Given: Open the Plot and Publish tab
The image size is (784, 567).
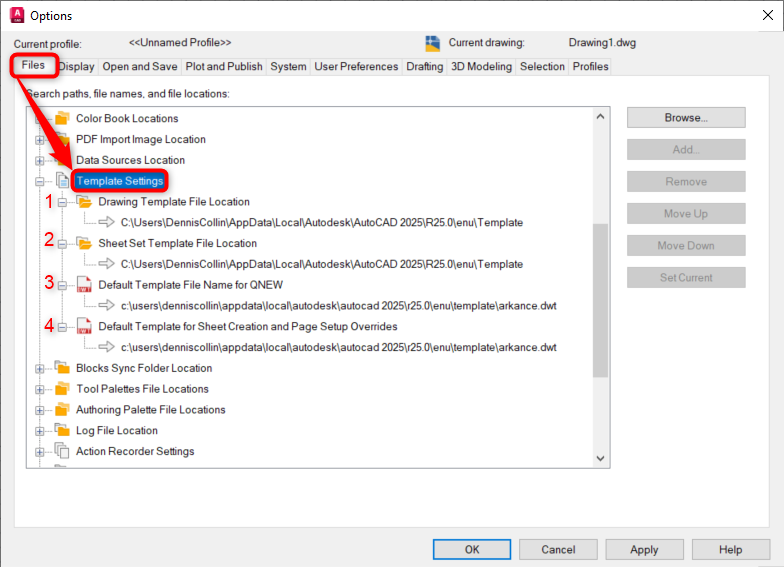Looking at the screenshot, I should coord(224,66).
